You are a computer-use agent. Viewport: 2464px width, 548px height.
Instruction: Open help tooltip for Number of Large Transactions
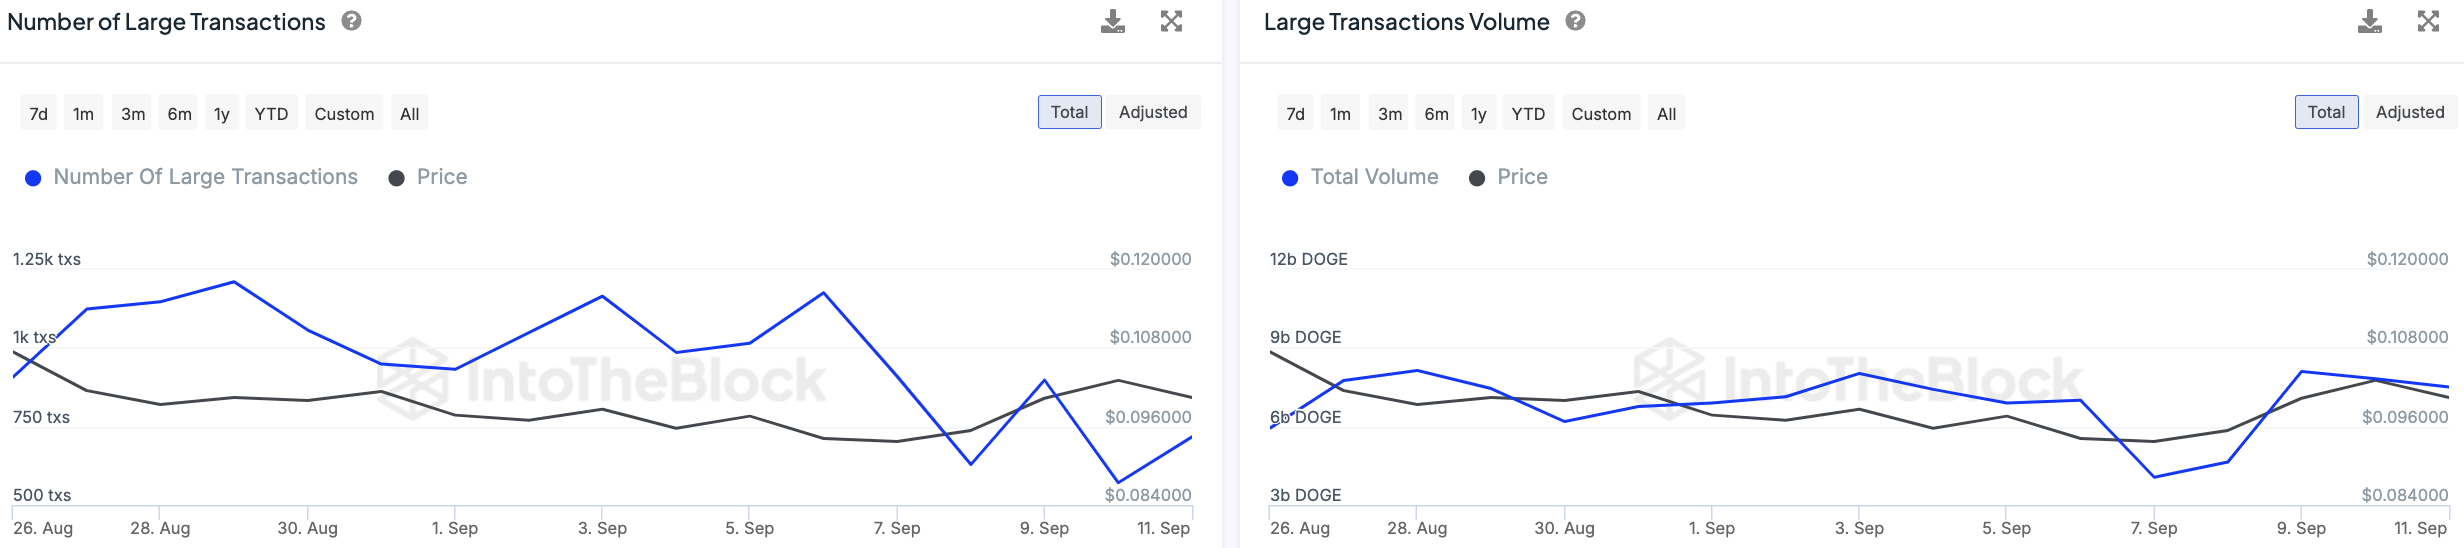click(x=351, y=21)
